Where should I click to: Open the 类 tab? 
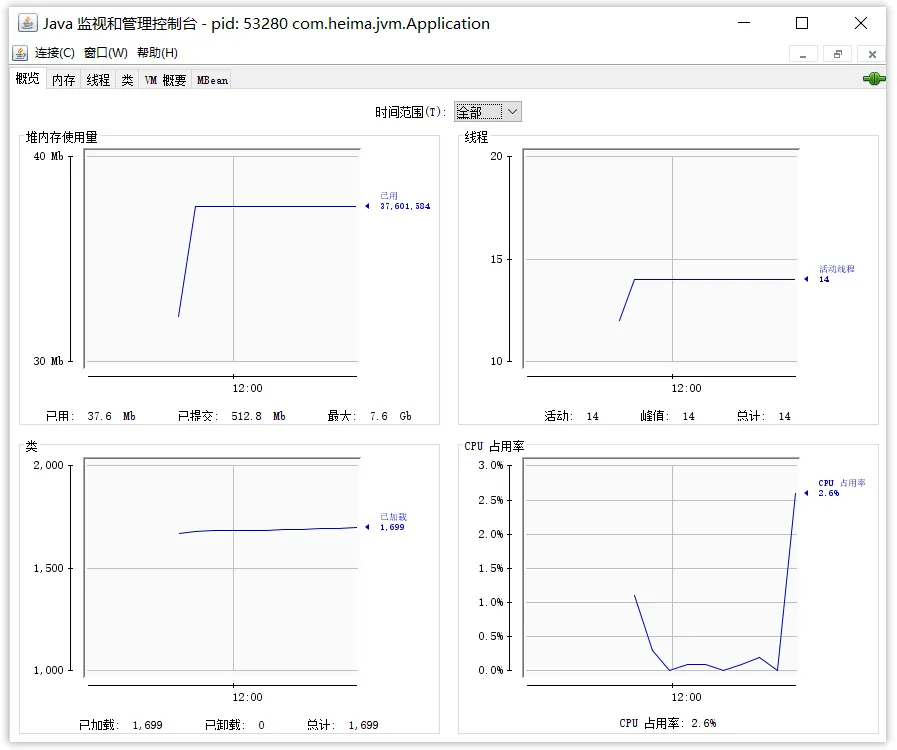tap(127, 80)
